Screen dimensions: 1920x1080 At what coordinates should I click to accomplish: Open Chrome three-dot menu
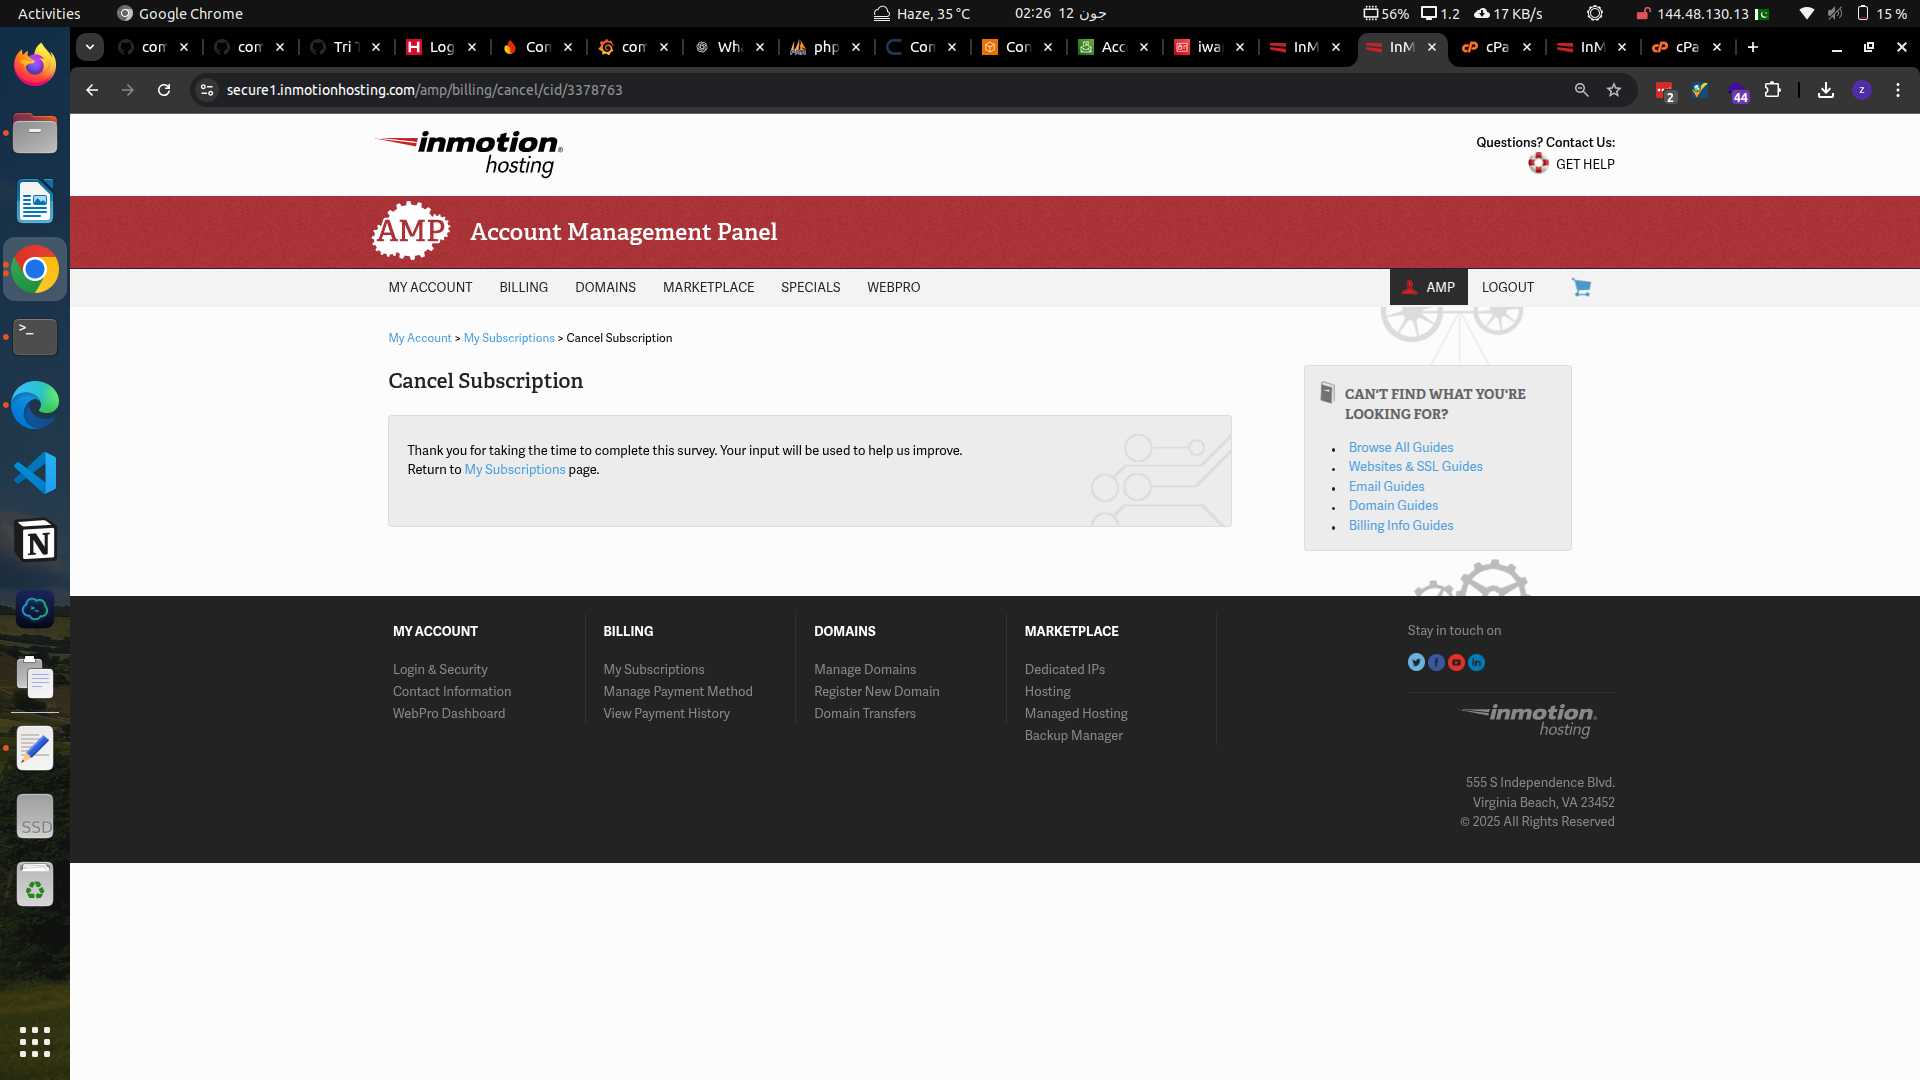point(1898,90)
